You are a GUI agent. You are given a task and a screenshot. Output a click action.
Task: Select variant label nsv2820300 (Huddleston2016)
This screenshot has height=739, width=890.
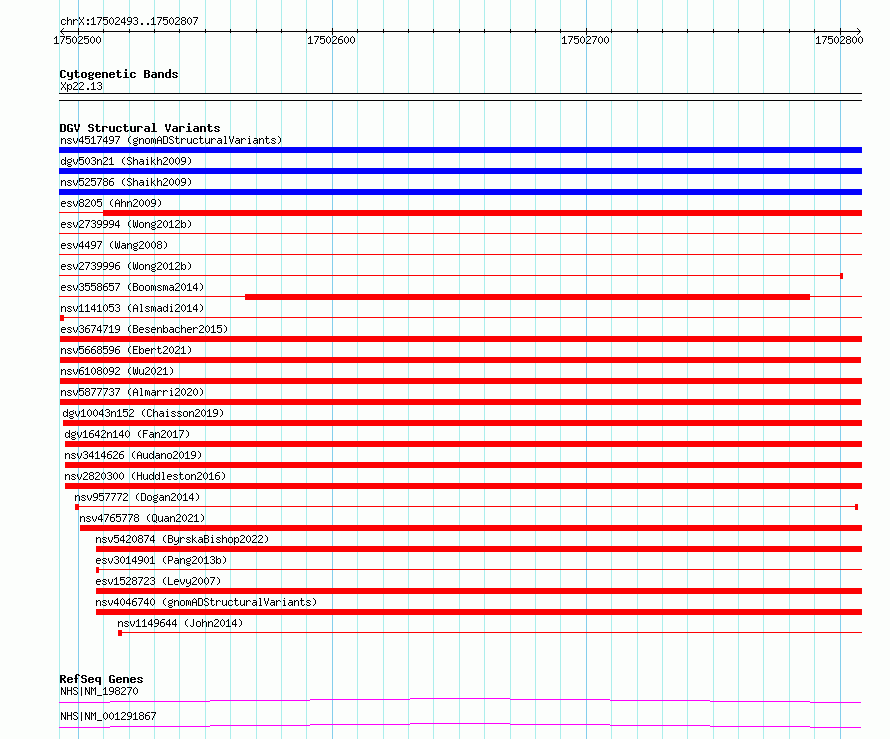(145, 476)
